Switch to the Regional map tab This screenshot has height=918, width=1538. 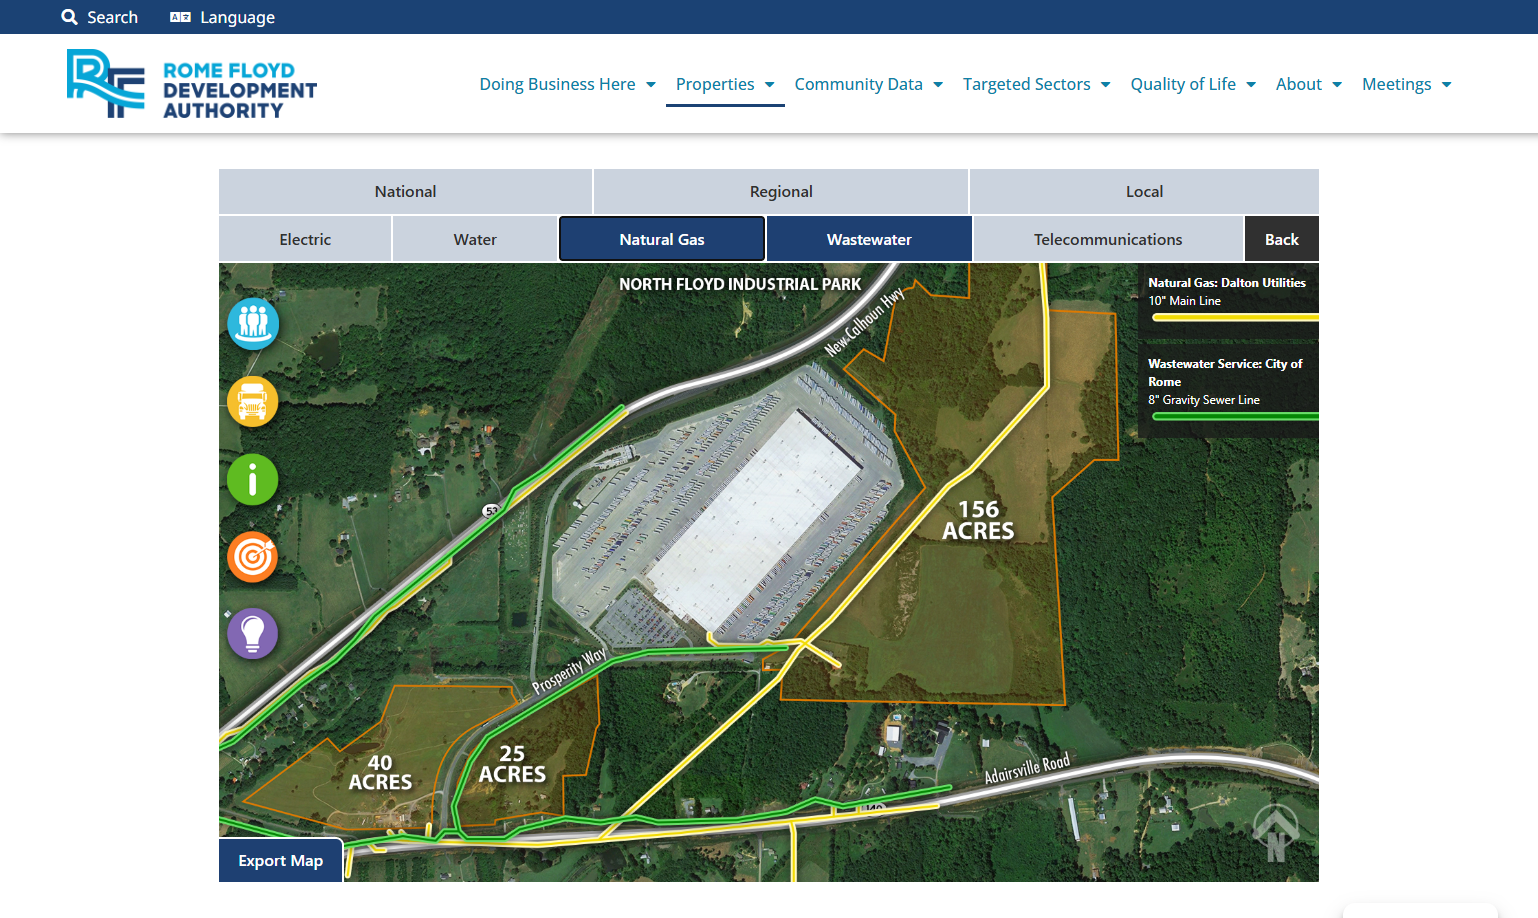click(x=781, y=191)
